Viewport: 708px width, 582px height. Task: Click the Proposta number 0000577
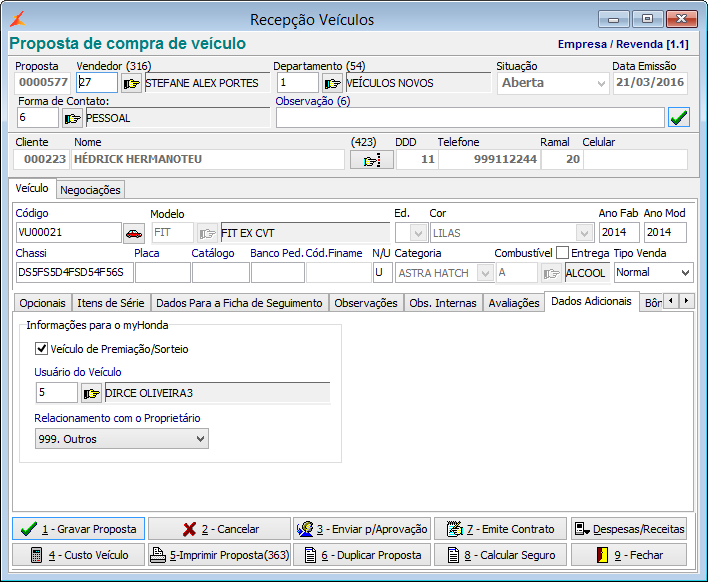(x=43, y=83)
